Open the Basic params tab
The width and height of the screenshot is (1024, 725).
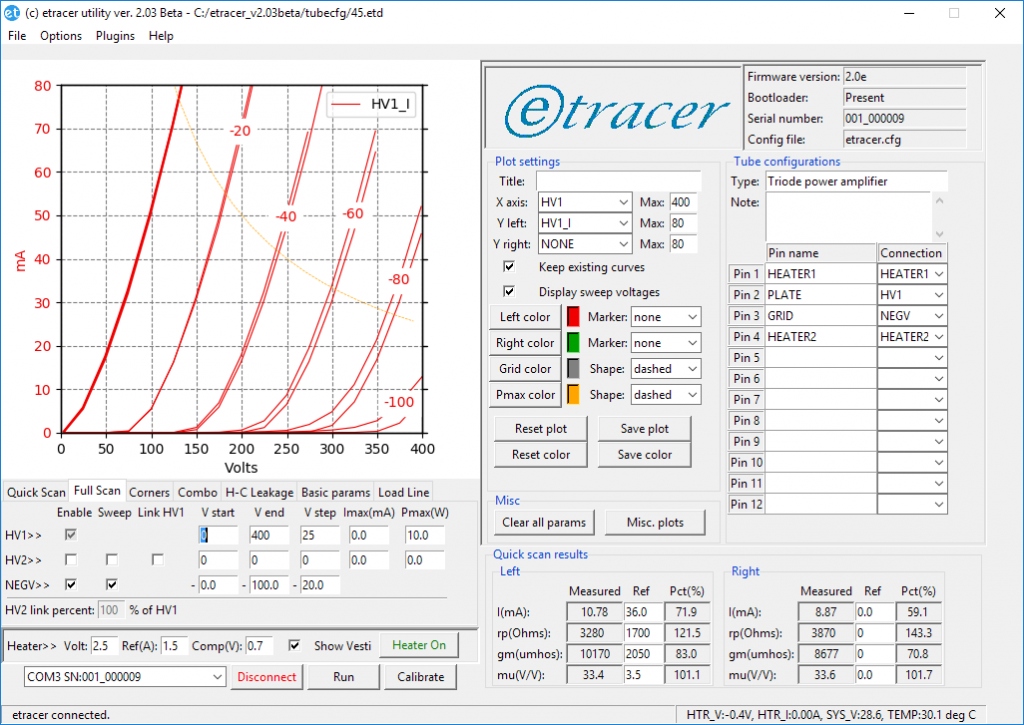(x=336, y=492)
